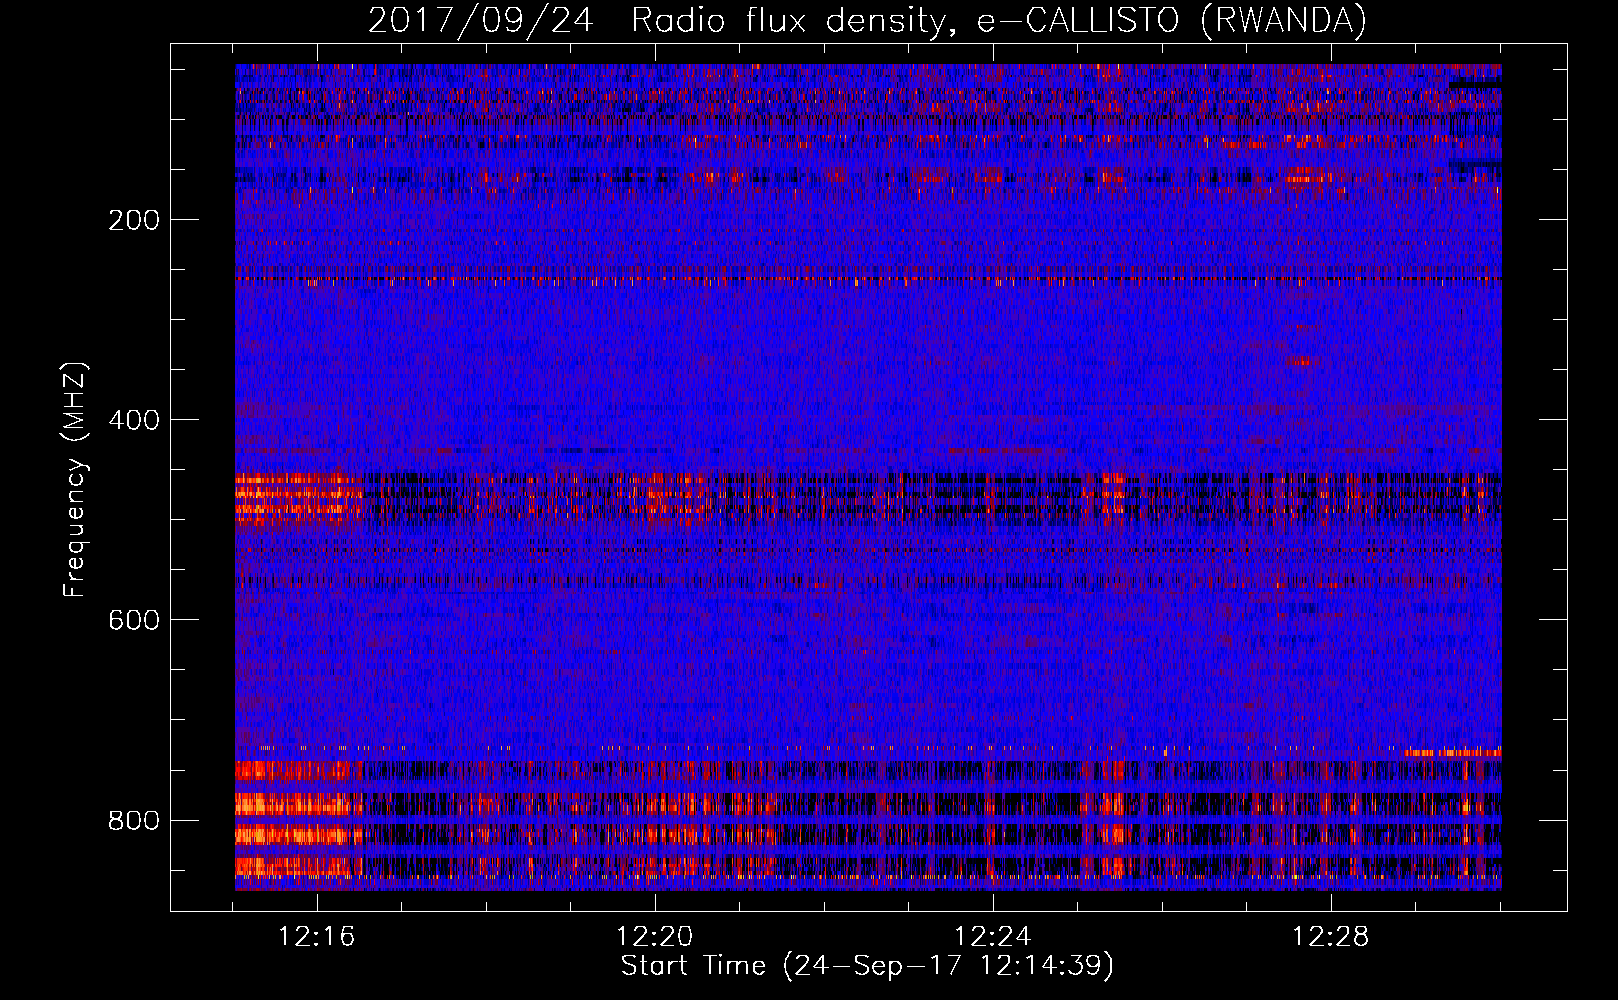Click the '600' frequency tick label
Image resolution: width=1618 pixels, height=1000 pixels.
[x=133, y=620]
